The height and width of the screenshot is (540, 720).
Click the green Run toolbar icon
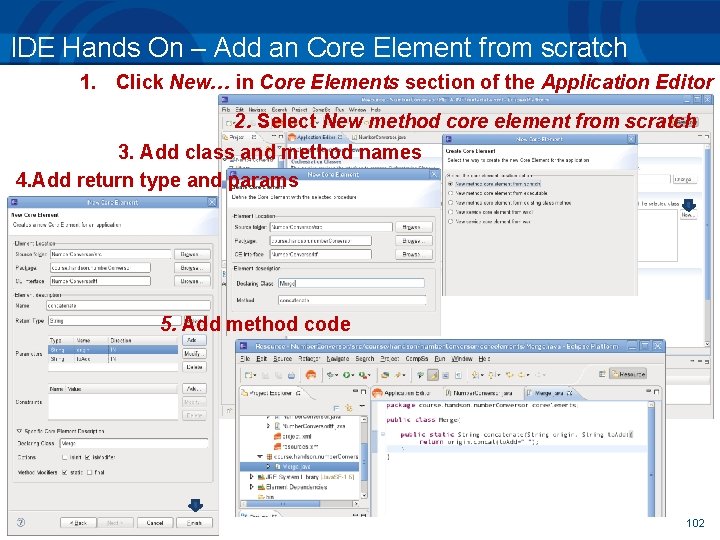[x=346, y=375]
